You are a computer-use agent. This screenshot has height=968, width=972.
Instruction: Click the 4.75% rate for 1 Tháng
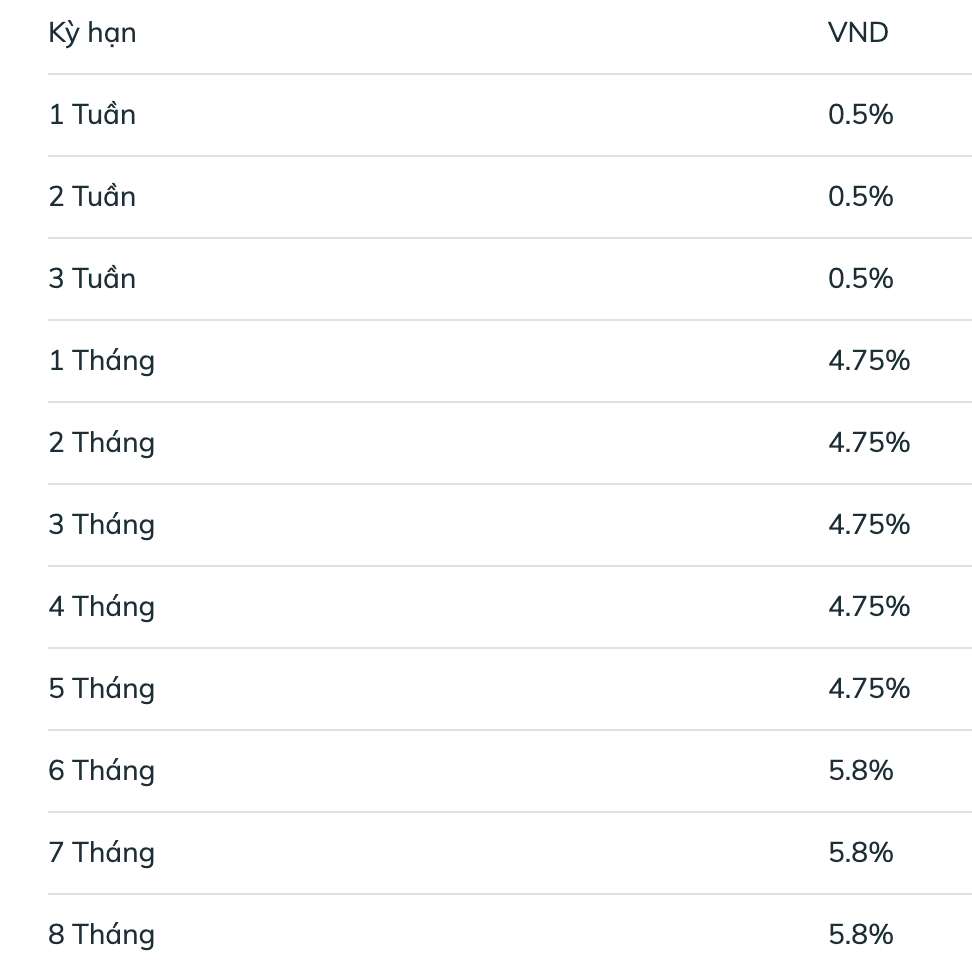(869, 361)
